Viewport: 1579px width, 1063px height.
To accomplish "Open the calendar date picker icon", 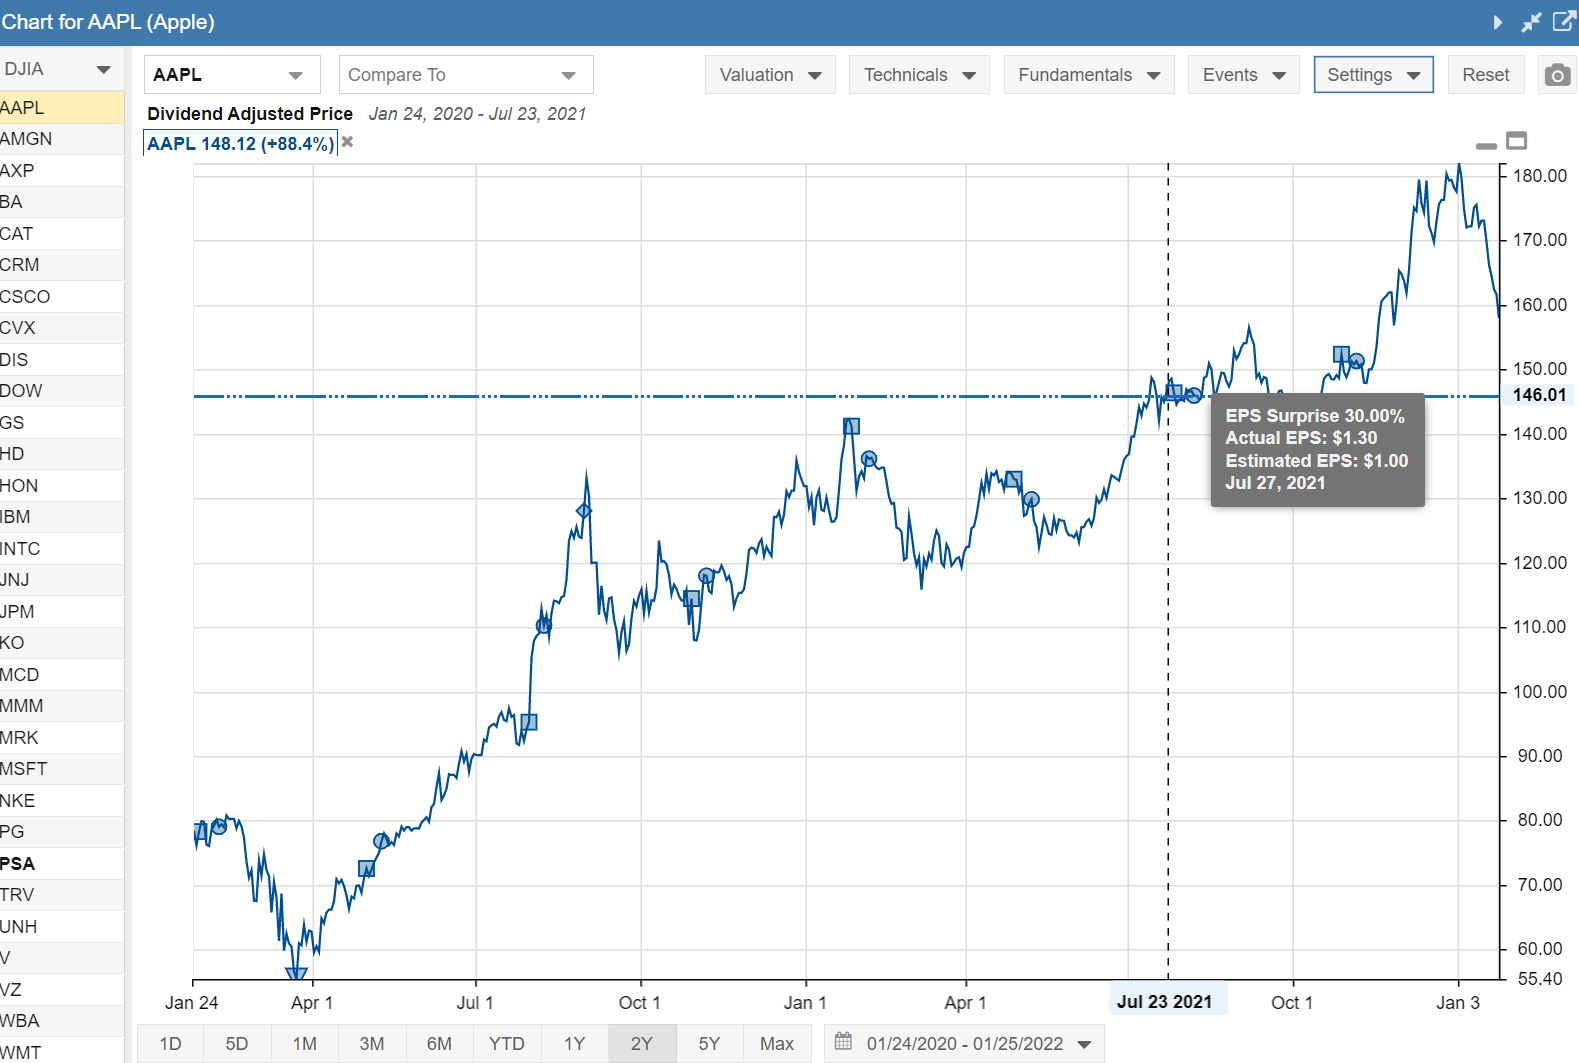I will pyautogui.click(x=843, y=1042).
